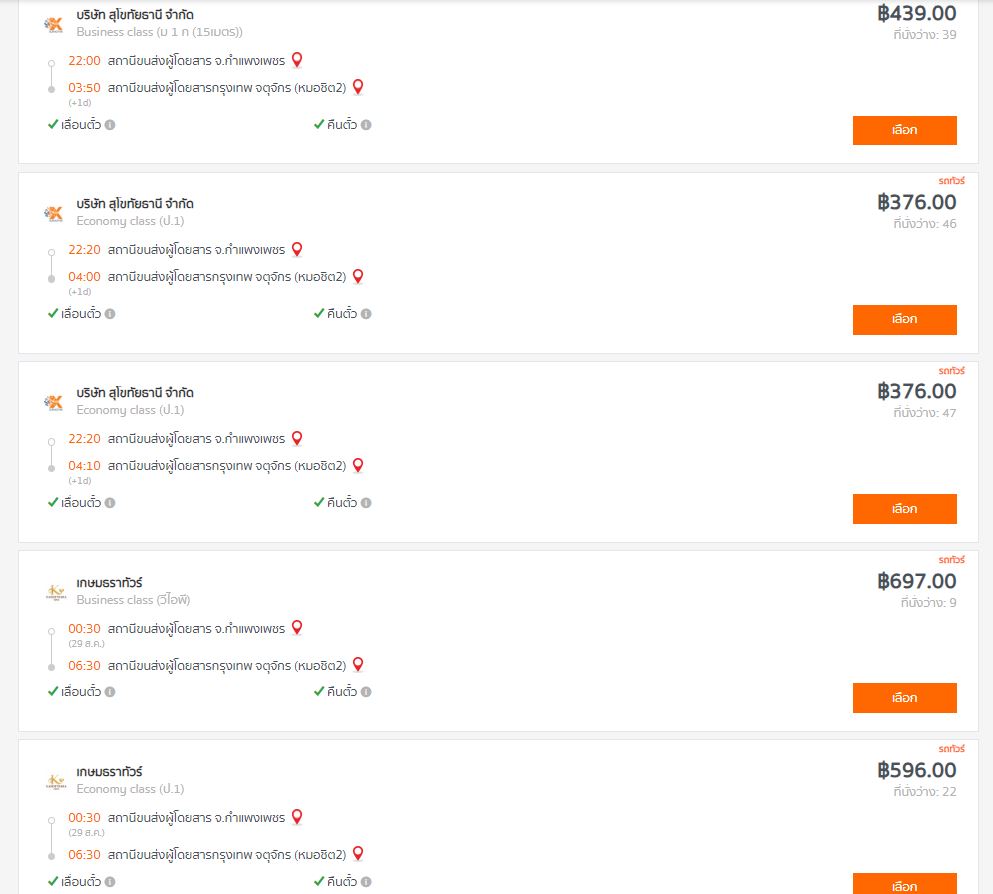Select the ฿439.00 Business class trip
Viewport: 993px width, 894px height.
coord(904,130)
